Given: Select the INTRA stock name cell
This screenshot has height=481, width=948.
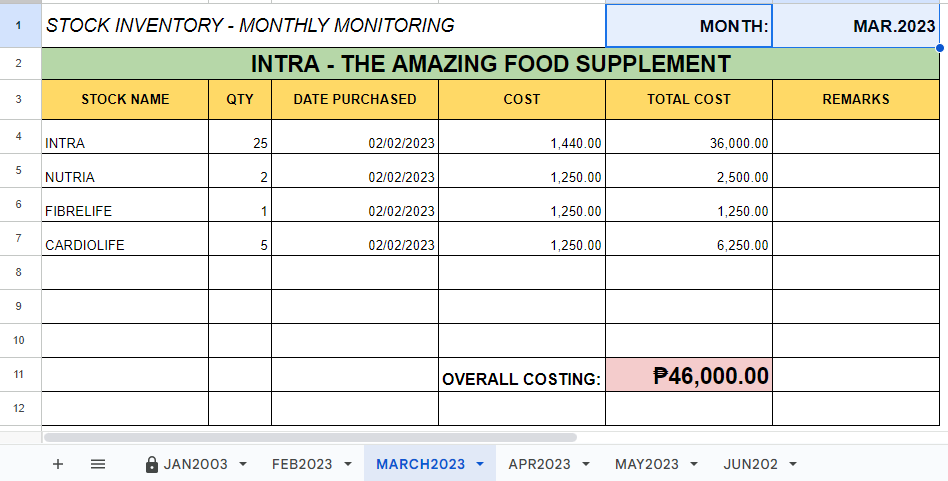Looking at the screenshot, I should 125,137.
